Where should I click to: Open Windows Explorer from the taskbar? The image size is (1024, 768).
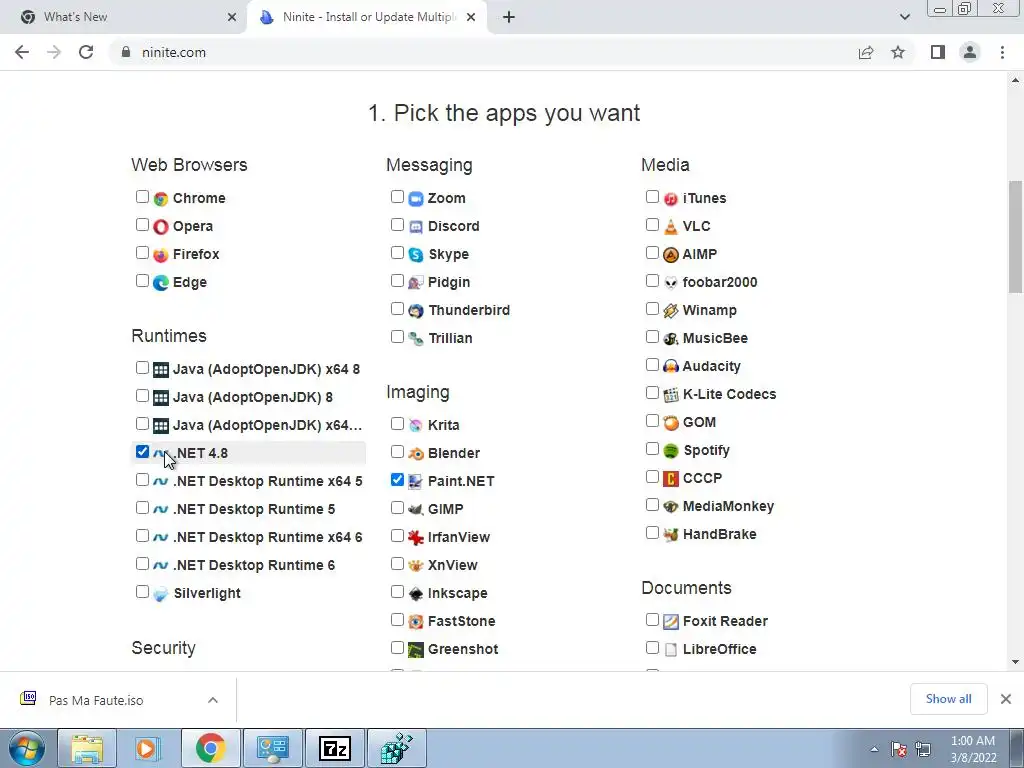coord(87,748)
